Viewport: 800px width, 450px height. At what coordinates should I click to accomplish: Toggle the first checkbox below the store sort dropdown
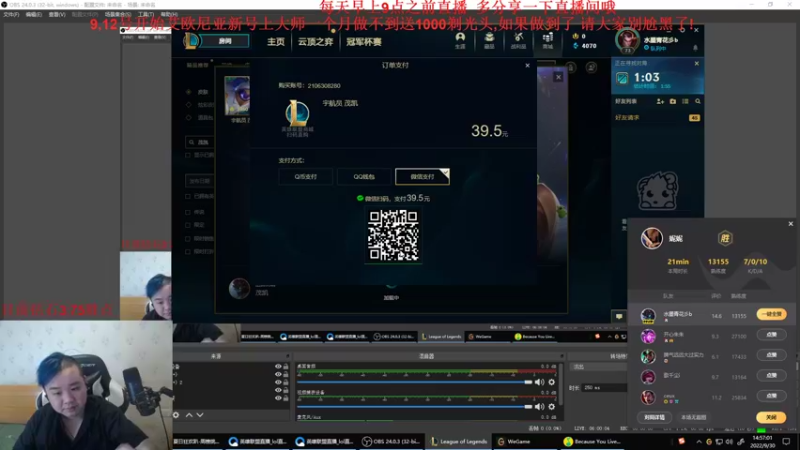click(x=188, y=196)
